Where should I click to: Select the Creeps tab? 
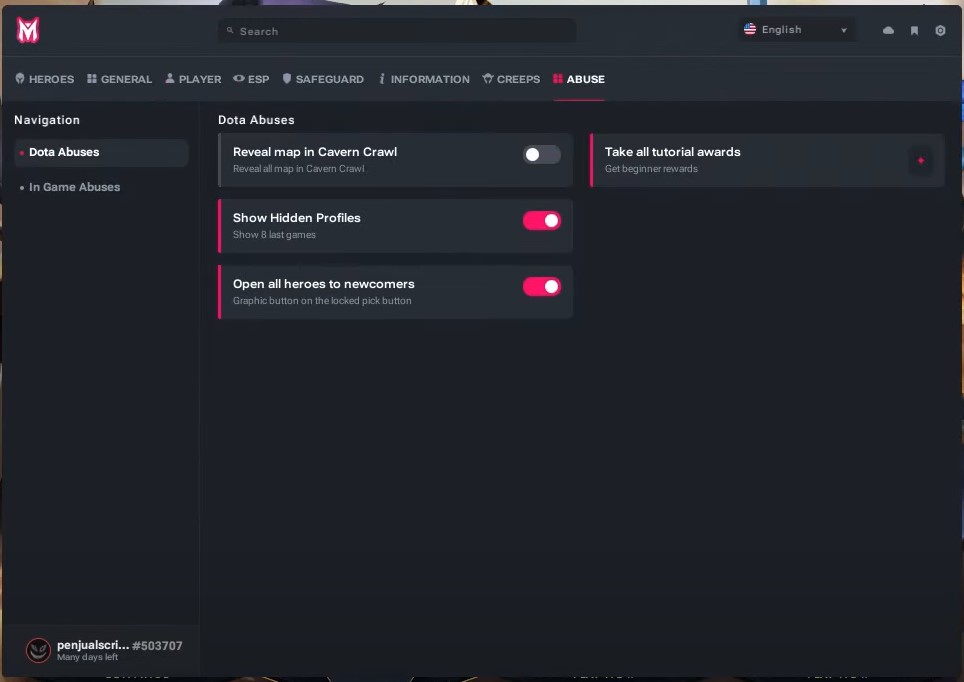pyautogui.click(x=511, y=79)
